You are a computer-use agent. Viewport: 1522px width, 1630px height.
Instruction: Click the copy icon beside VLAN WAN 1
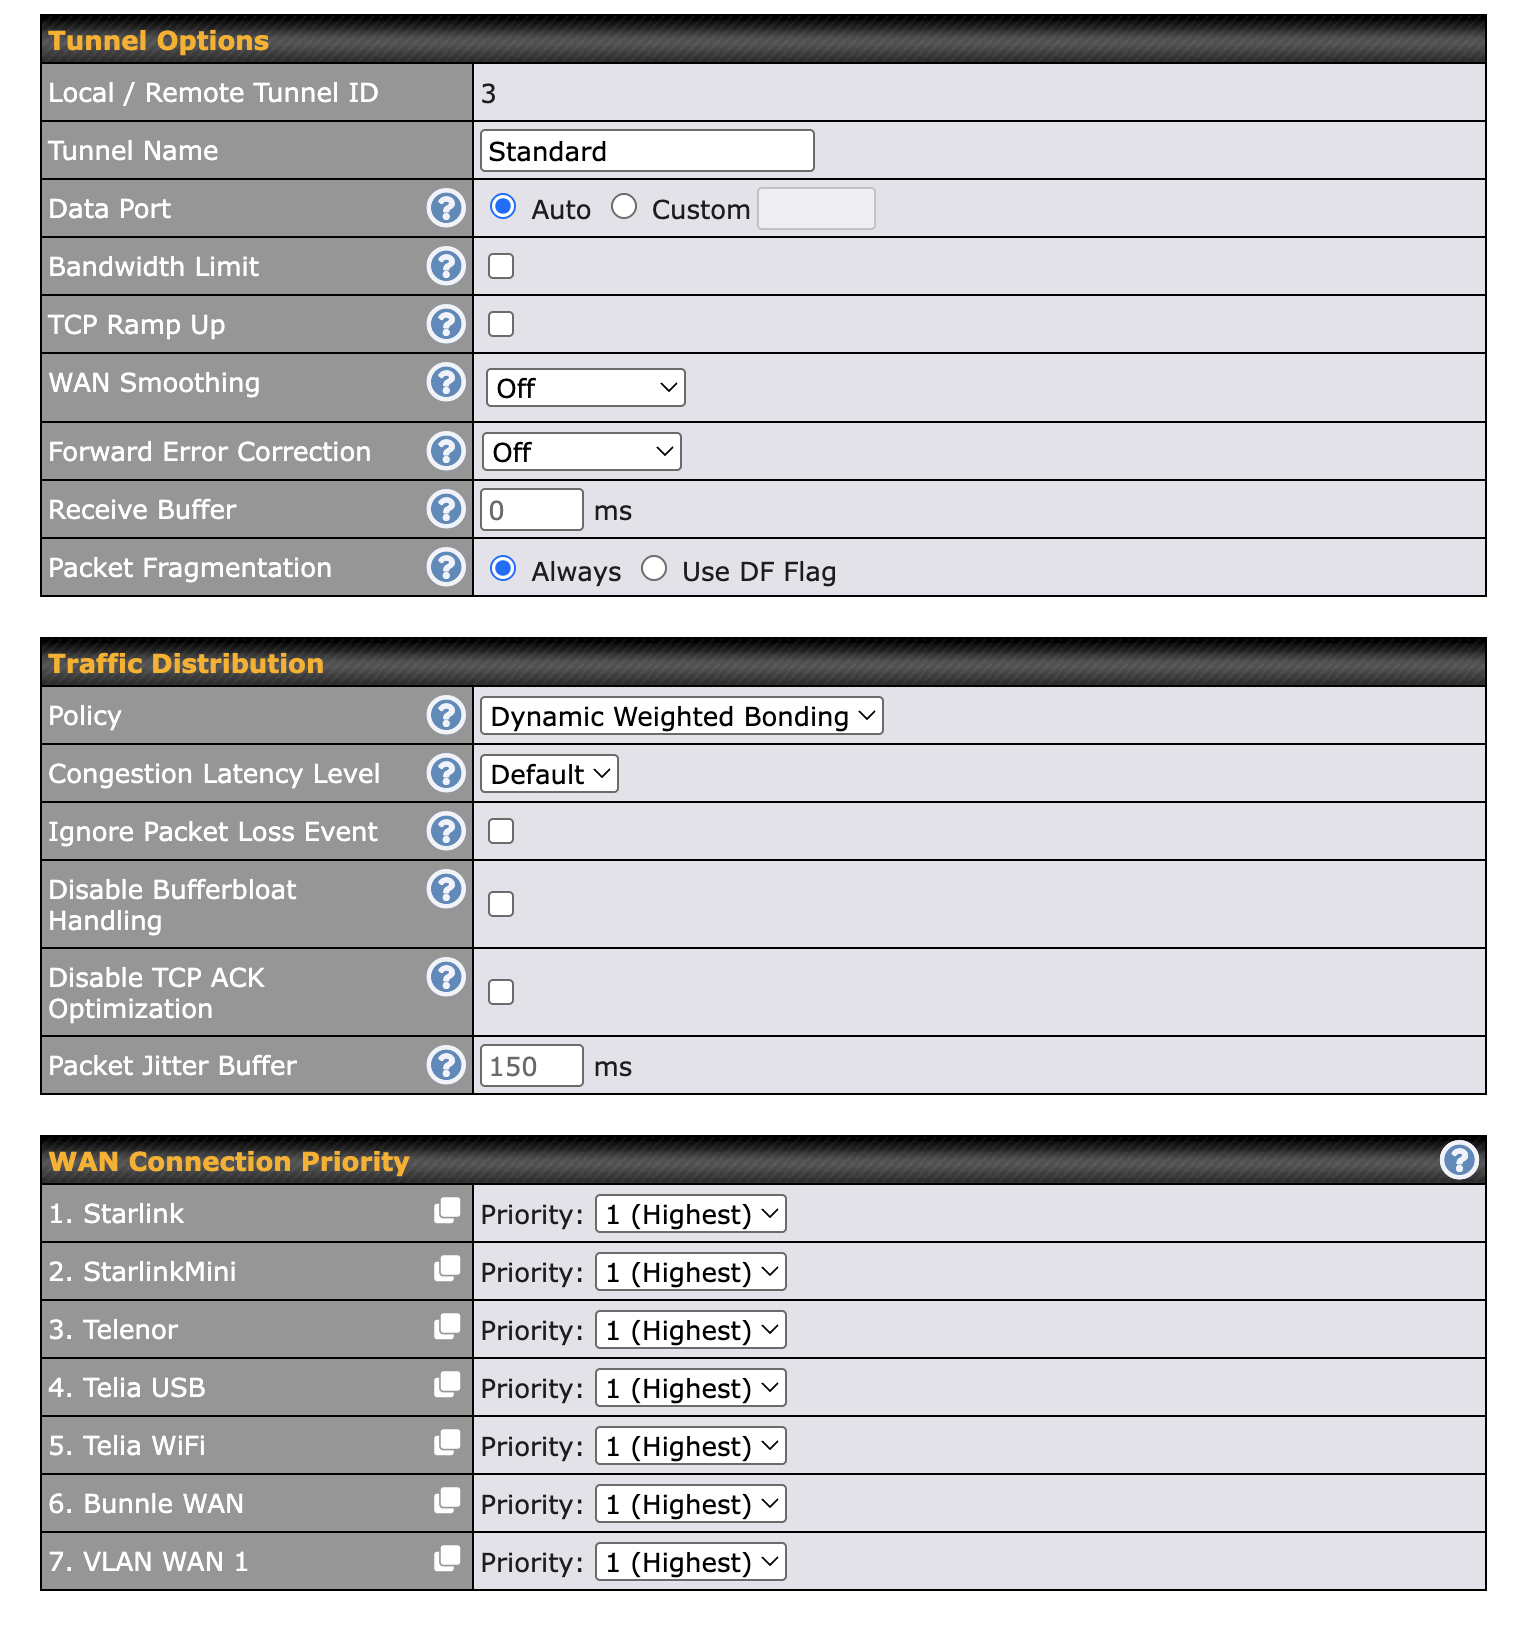447,1559
